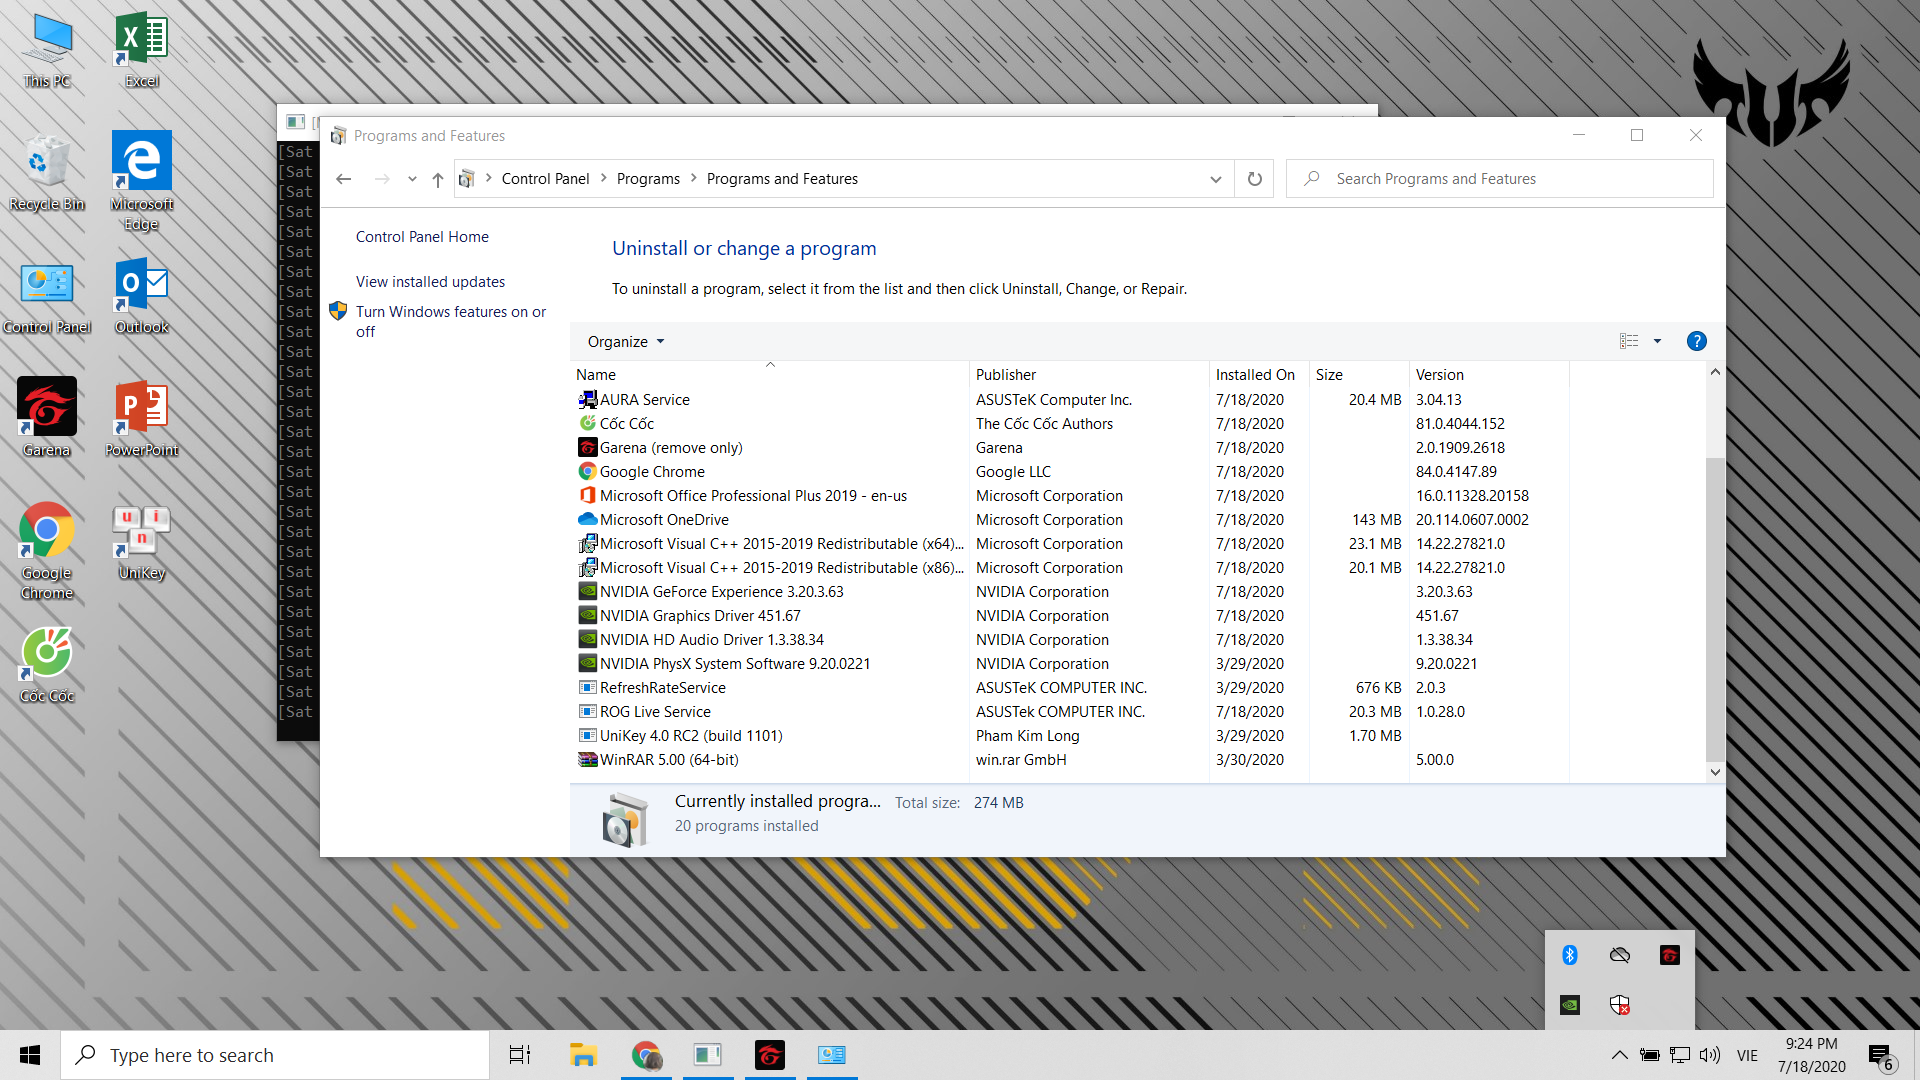Open the Garena icon in the tray overflow

[x=1670, y=955]
